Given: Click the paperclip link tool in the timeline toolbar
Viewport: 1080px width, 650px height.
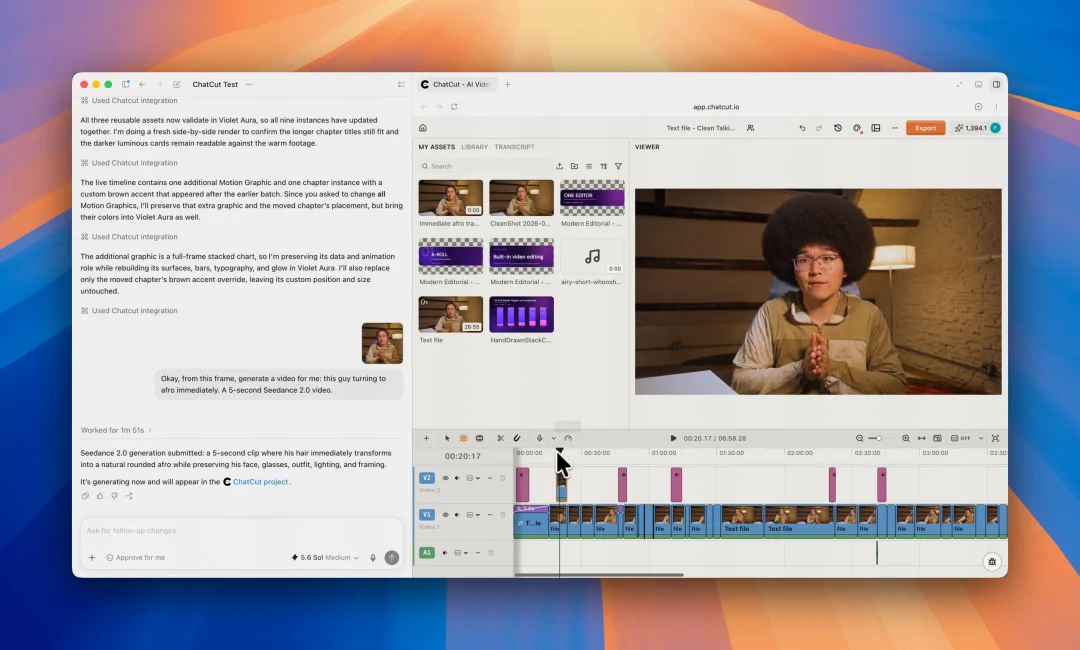Looking at the screenshot, I should 517,438.
